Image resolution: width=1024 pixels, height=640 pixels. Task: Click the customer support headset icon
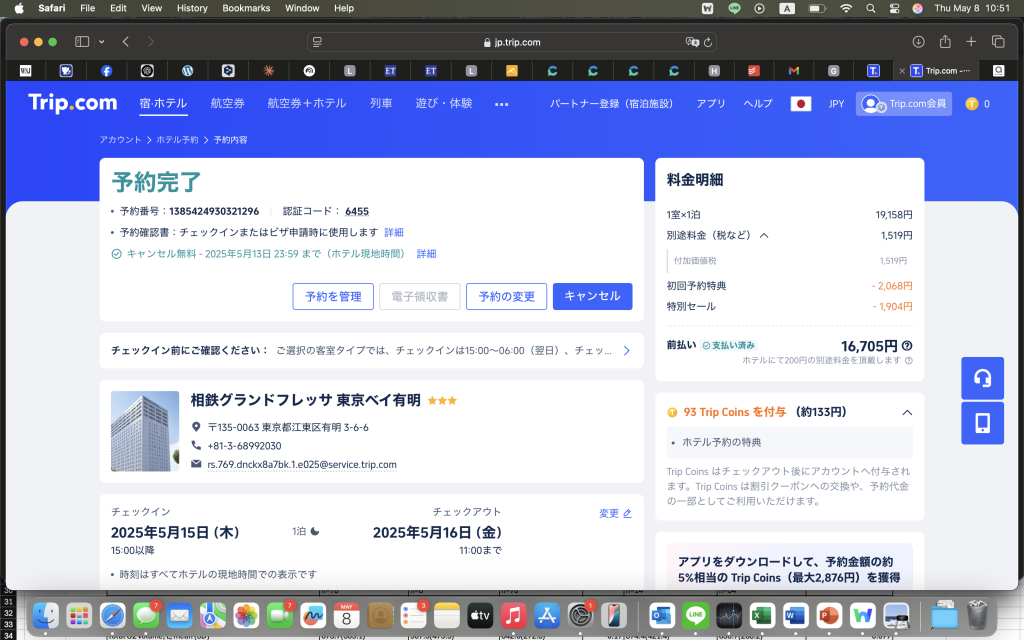tap(982, 378)
